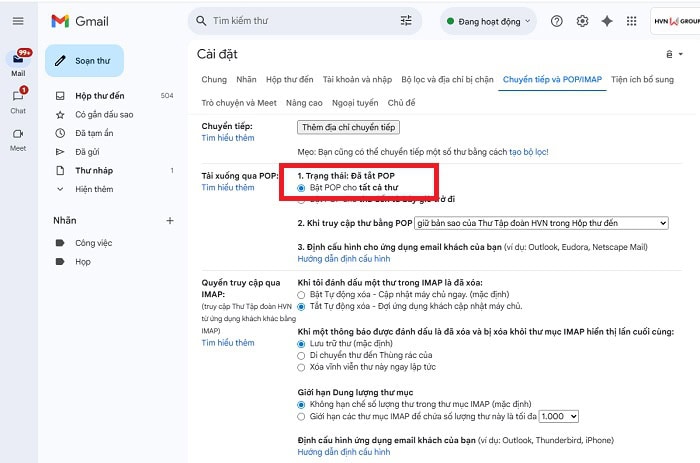
Task: Select 'Bật POP cho tất cả thư' radio
Action: pos(303,187)
